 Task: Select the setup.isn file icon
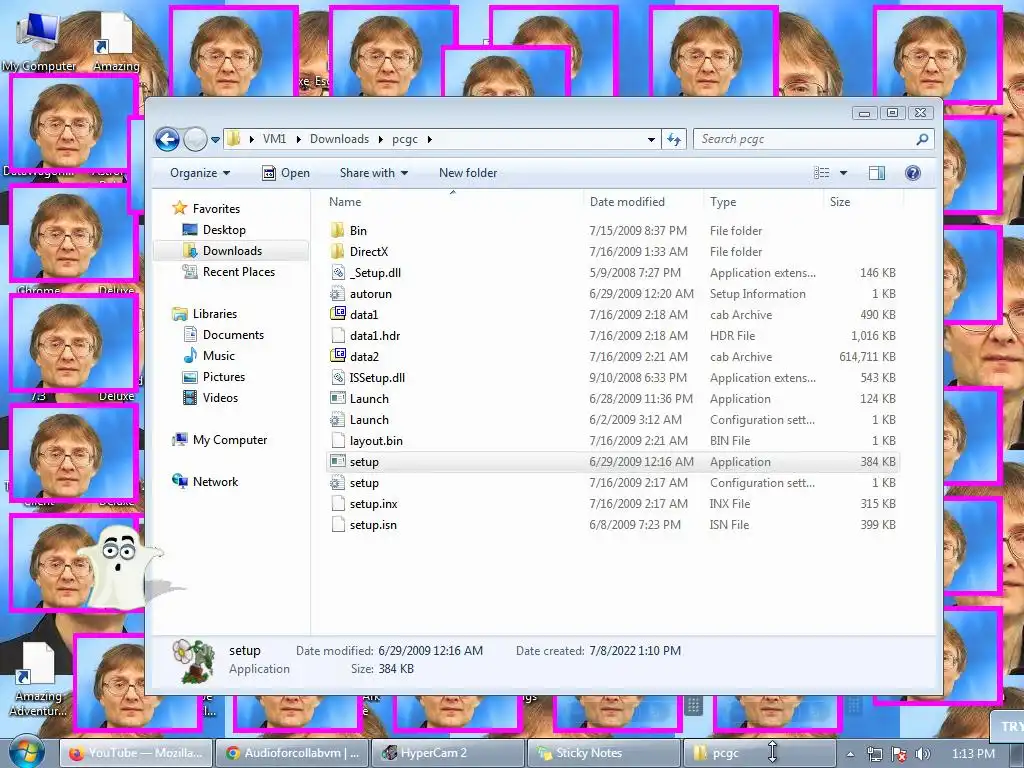click(x=338, y=524)
